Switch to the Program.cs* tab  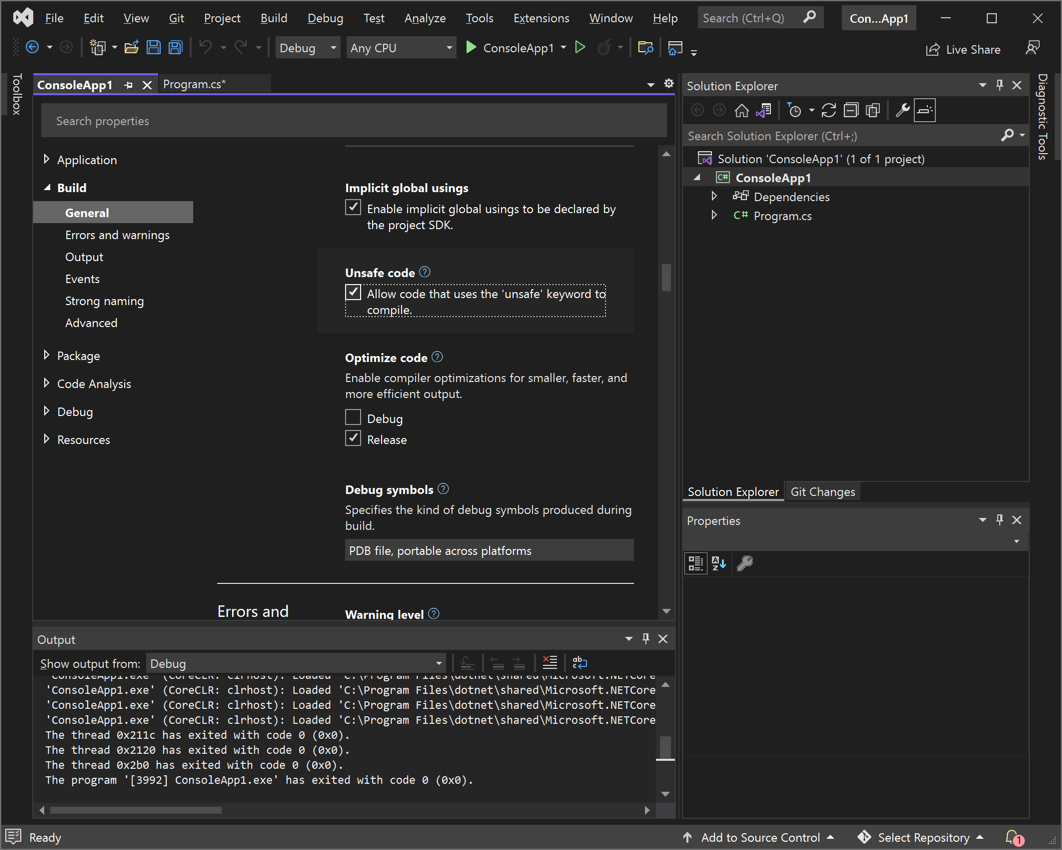coord(194,84)
